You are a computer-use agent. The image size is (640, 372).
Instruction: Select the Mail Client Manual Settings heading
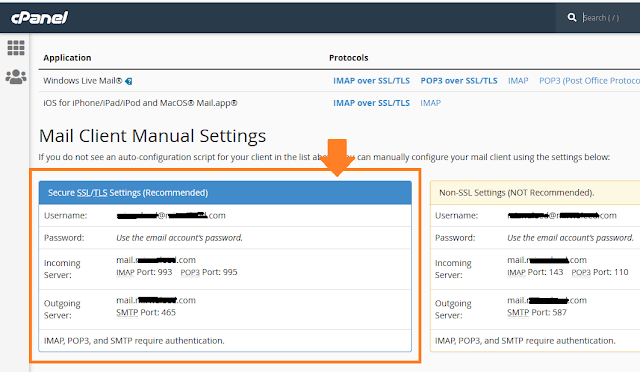pos(152,136)
